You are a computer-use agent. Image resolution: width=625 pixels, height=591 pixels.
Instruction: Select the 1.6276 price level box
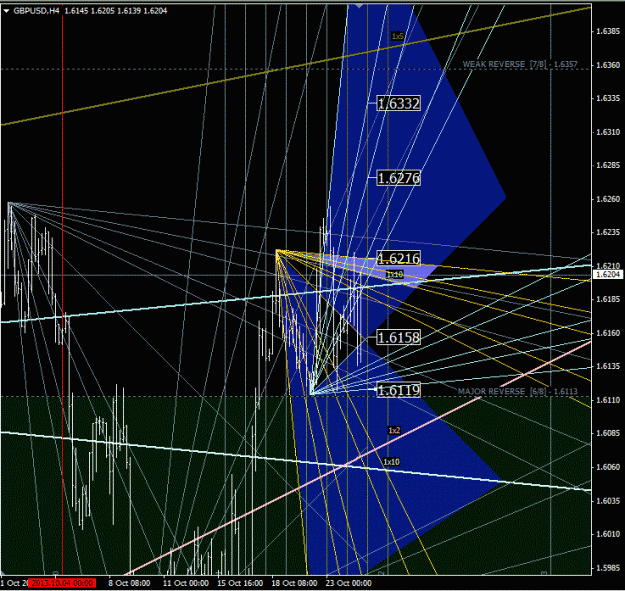pos(398,178)
